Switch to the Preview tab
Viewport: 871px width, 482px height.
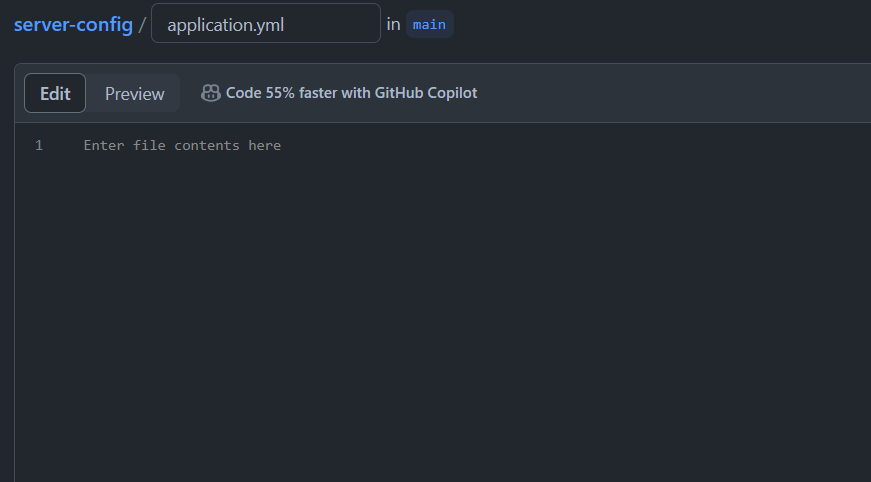[134, 93]
